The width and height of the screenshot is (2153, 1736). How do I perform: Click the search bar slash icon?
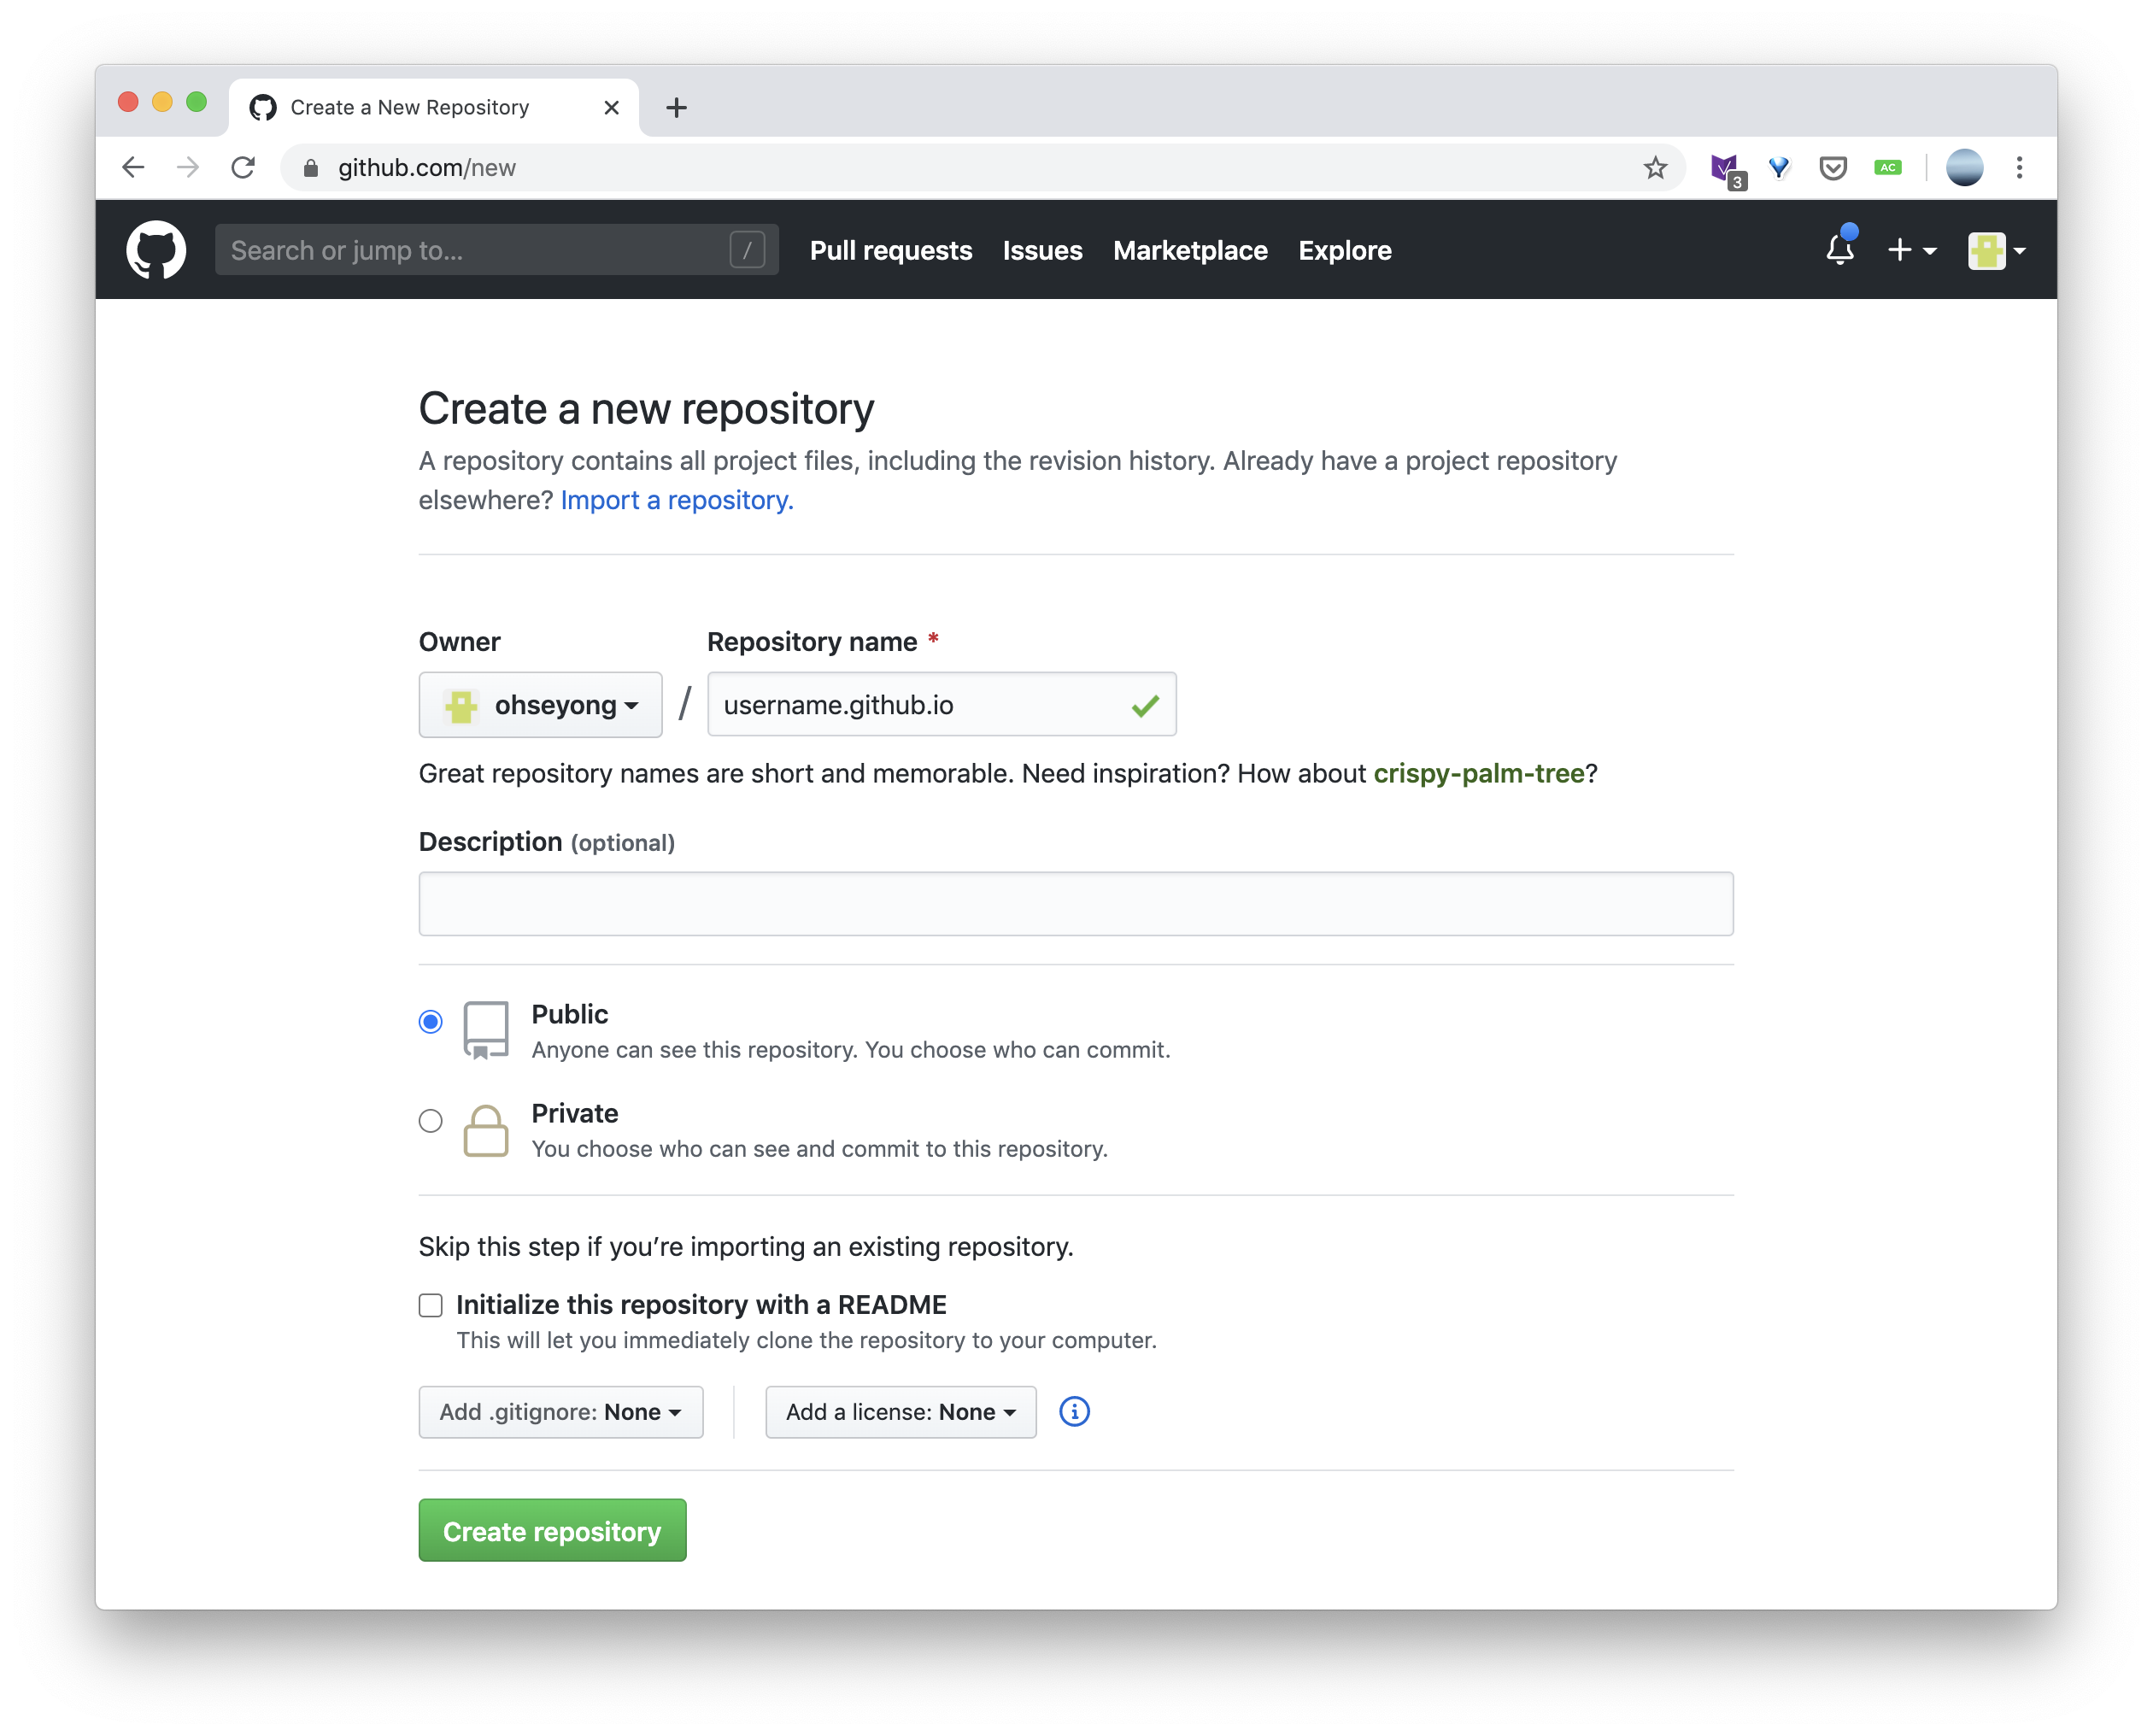748,249
